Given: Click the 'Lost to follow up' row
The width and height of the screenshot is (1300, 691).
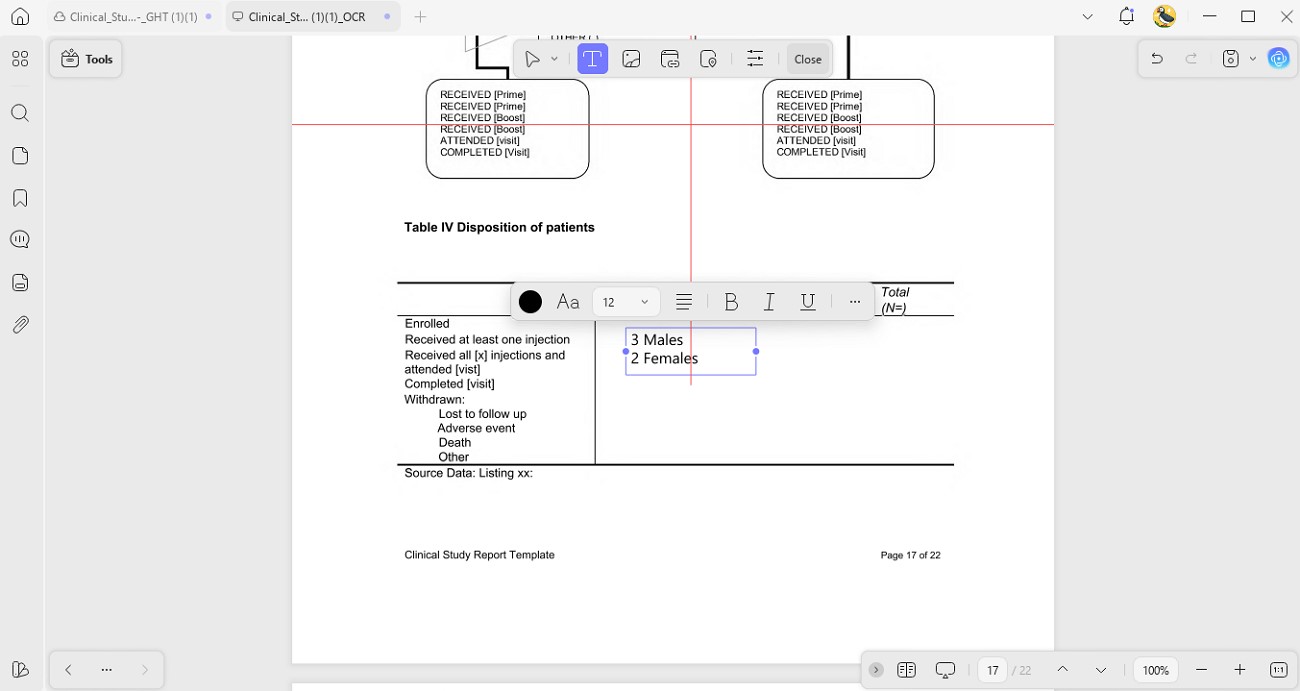Looking at the screenshot, I should click(482, 414).
